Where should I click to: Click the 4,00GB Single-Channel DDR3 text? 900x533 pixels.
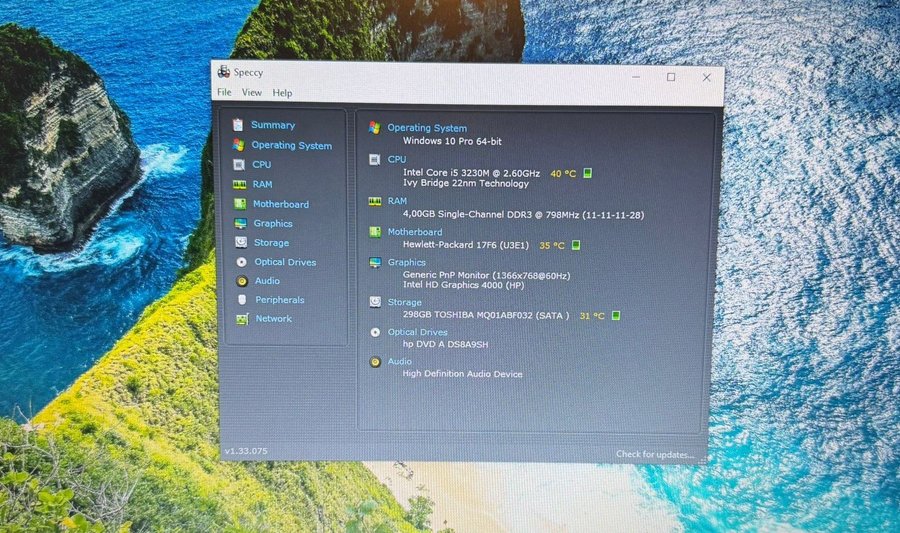click(x=523, y=215)
